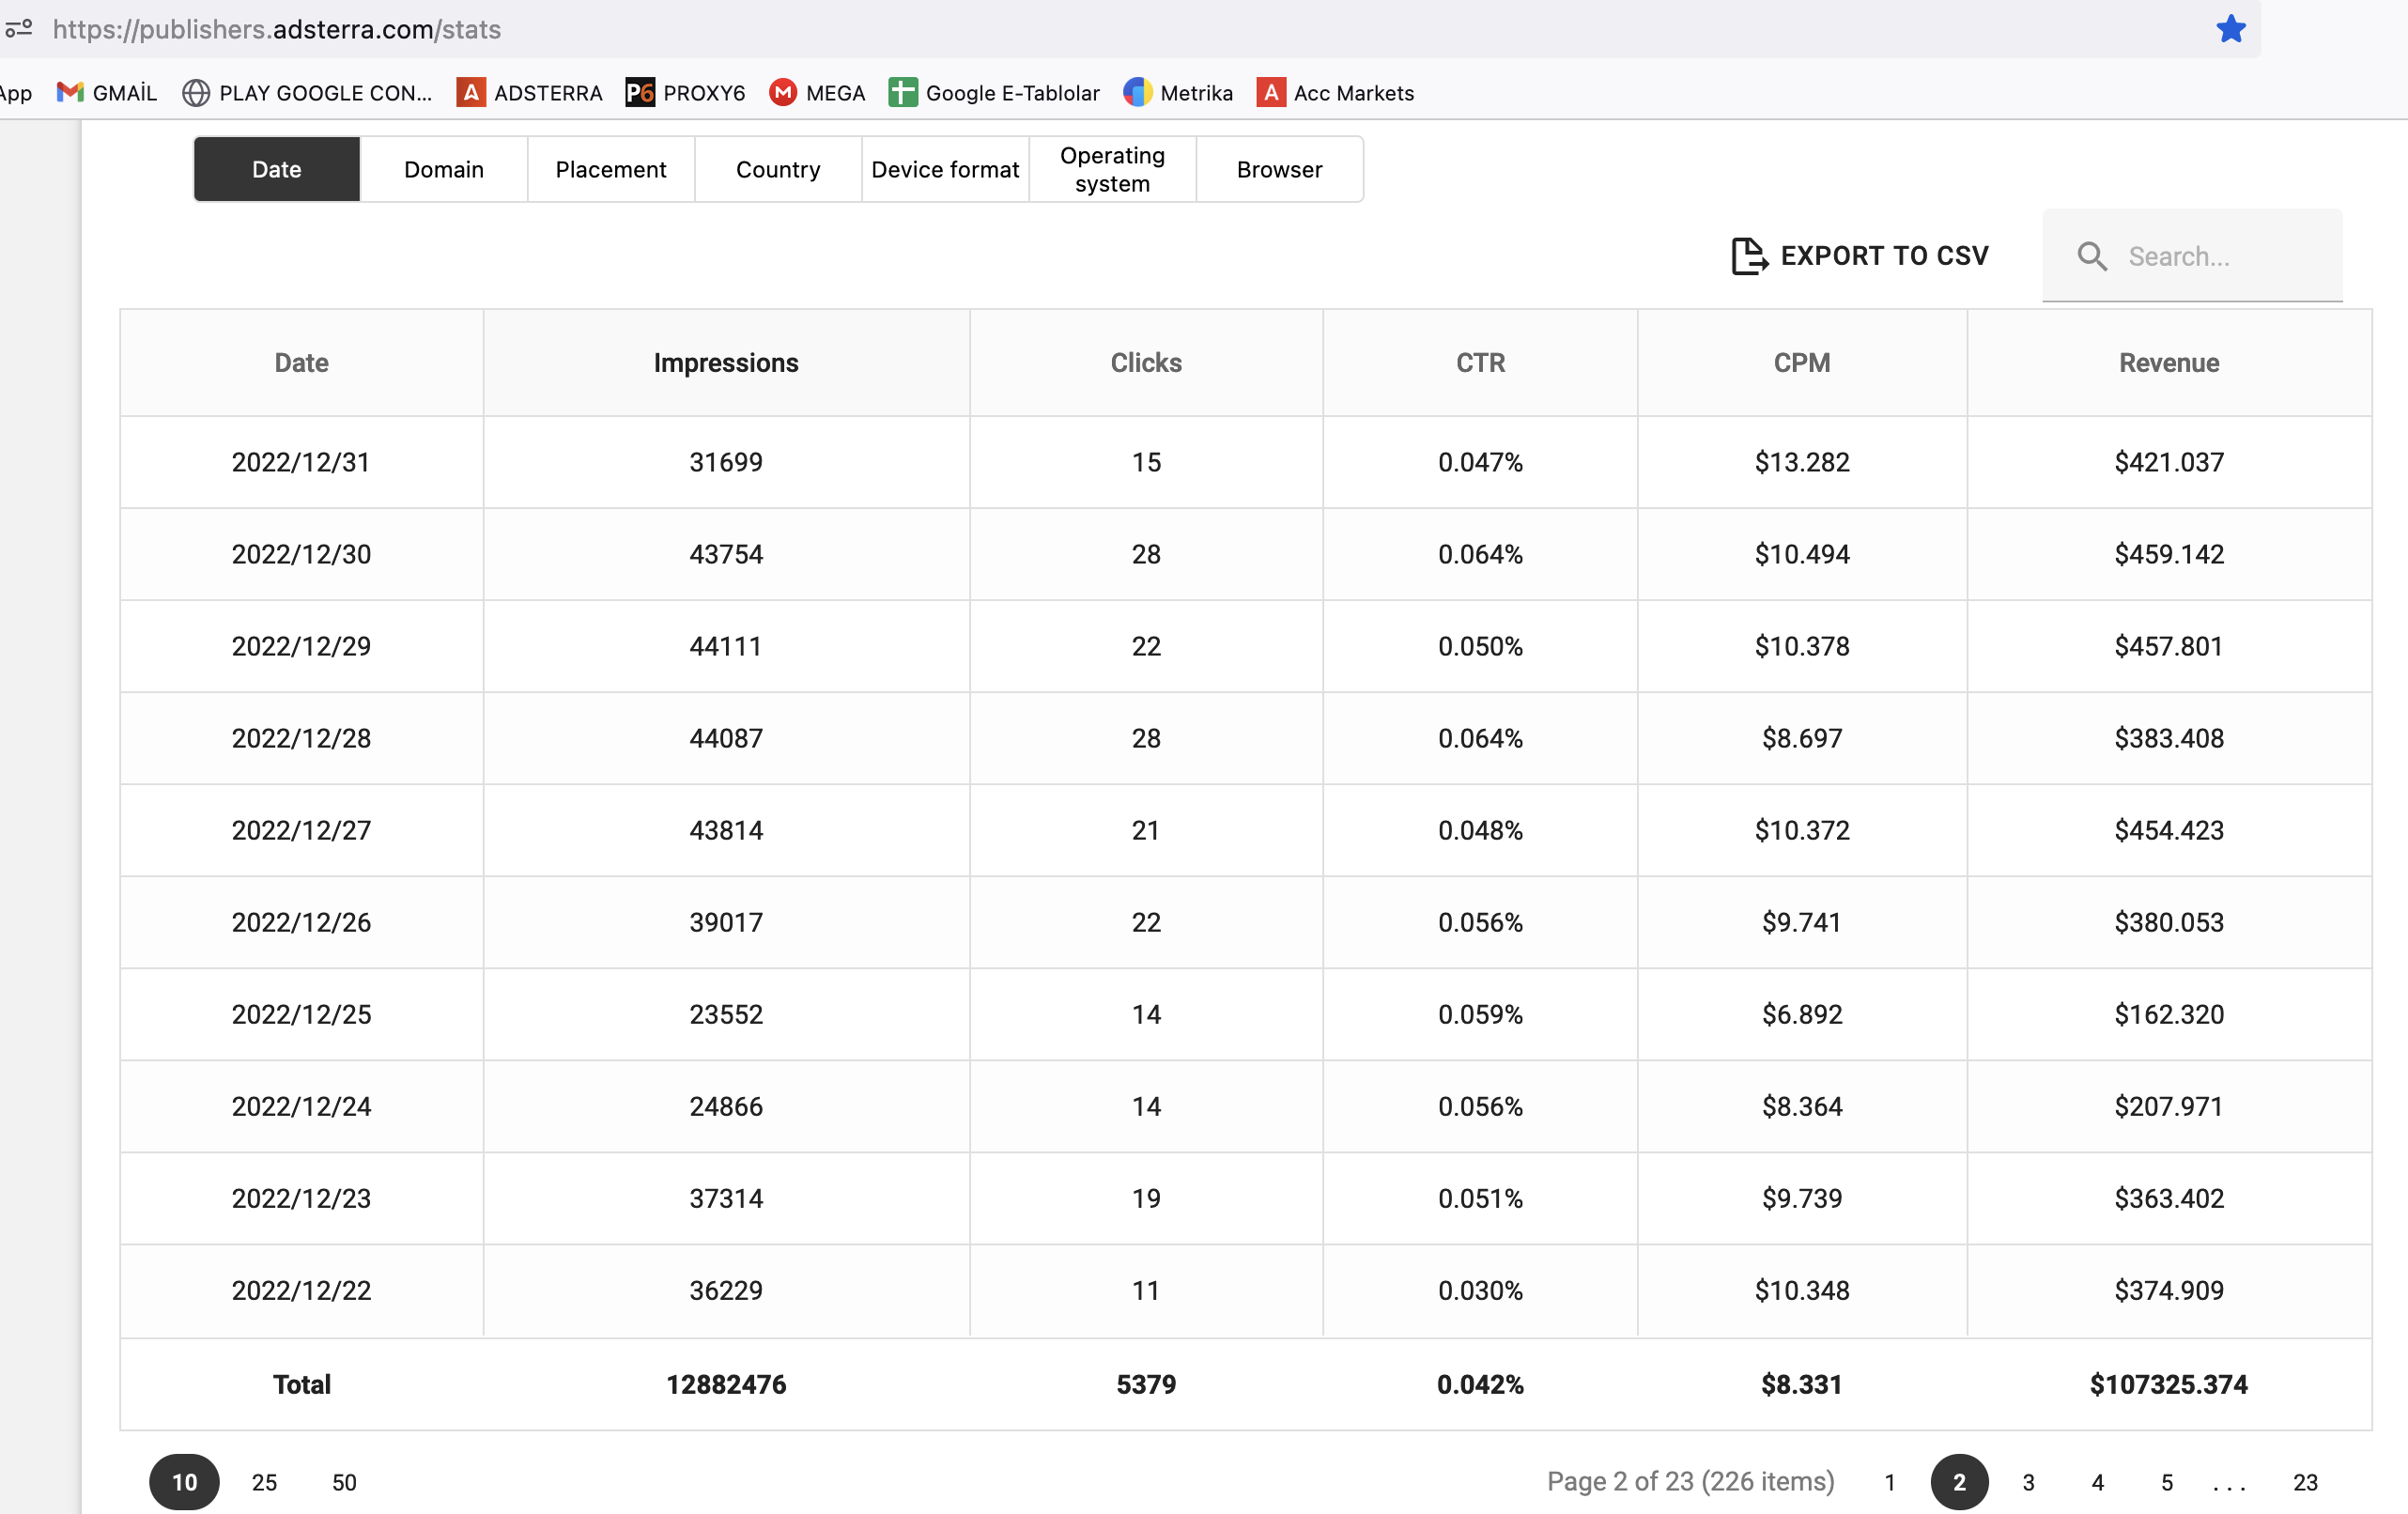Viewport: 2408px width, 1514px height.
Task: Show 25 items per page
Action: click(264, 1481)
